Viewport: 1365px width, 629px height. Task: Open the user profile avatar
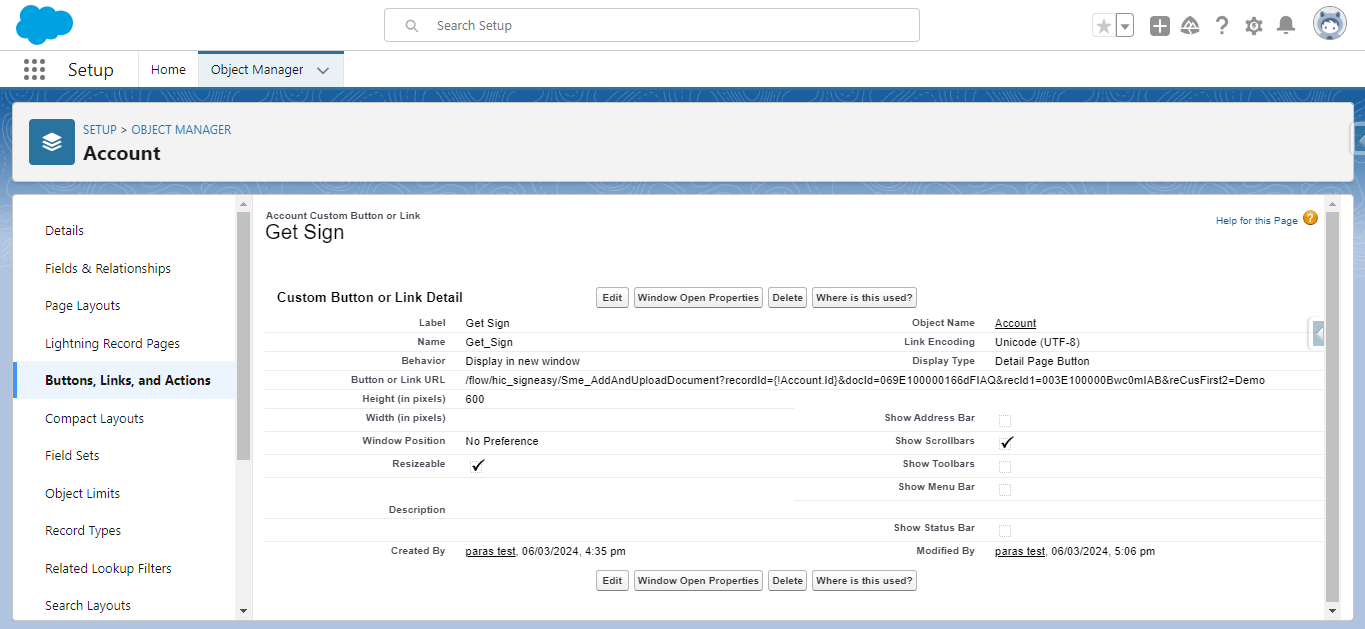(x=1330, y=25)
